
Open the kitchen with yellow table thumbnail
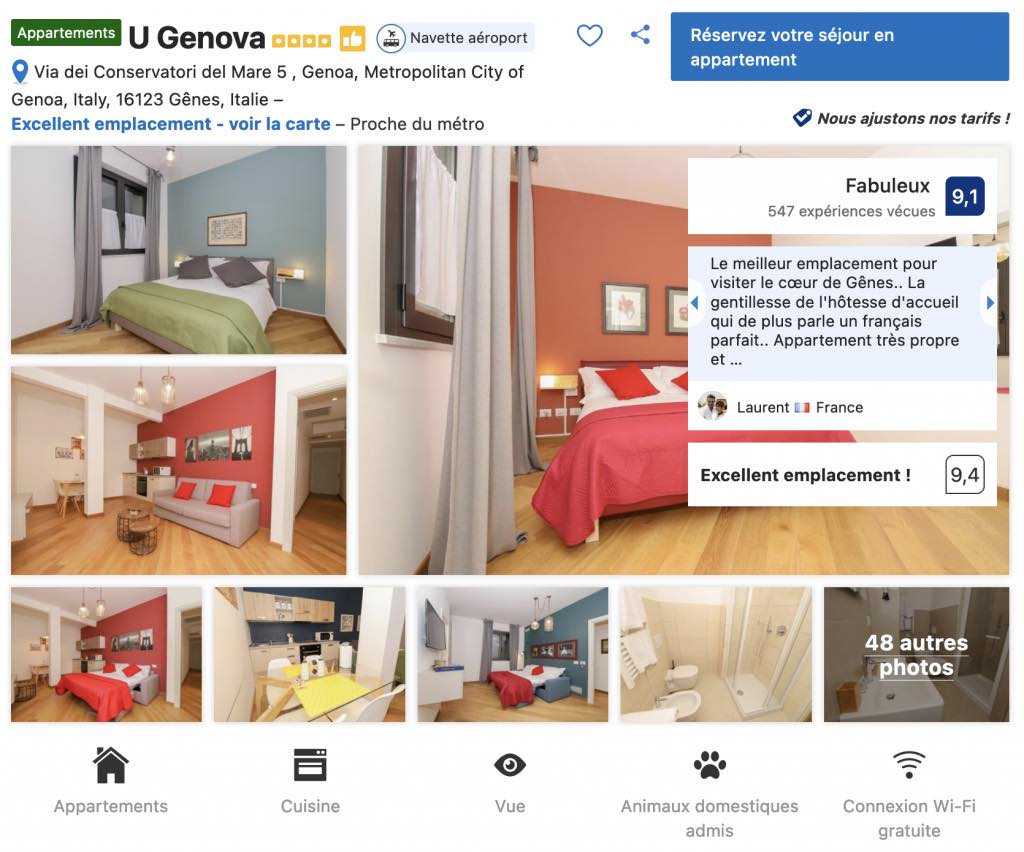309,654
